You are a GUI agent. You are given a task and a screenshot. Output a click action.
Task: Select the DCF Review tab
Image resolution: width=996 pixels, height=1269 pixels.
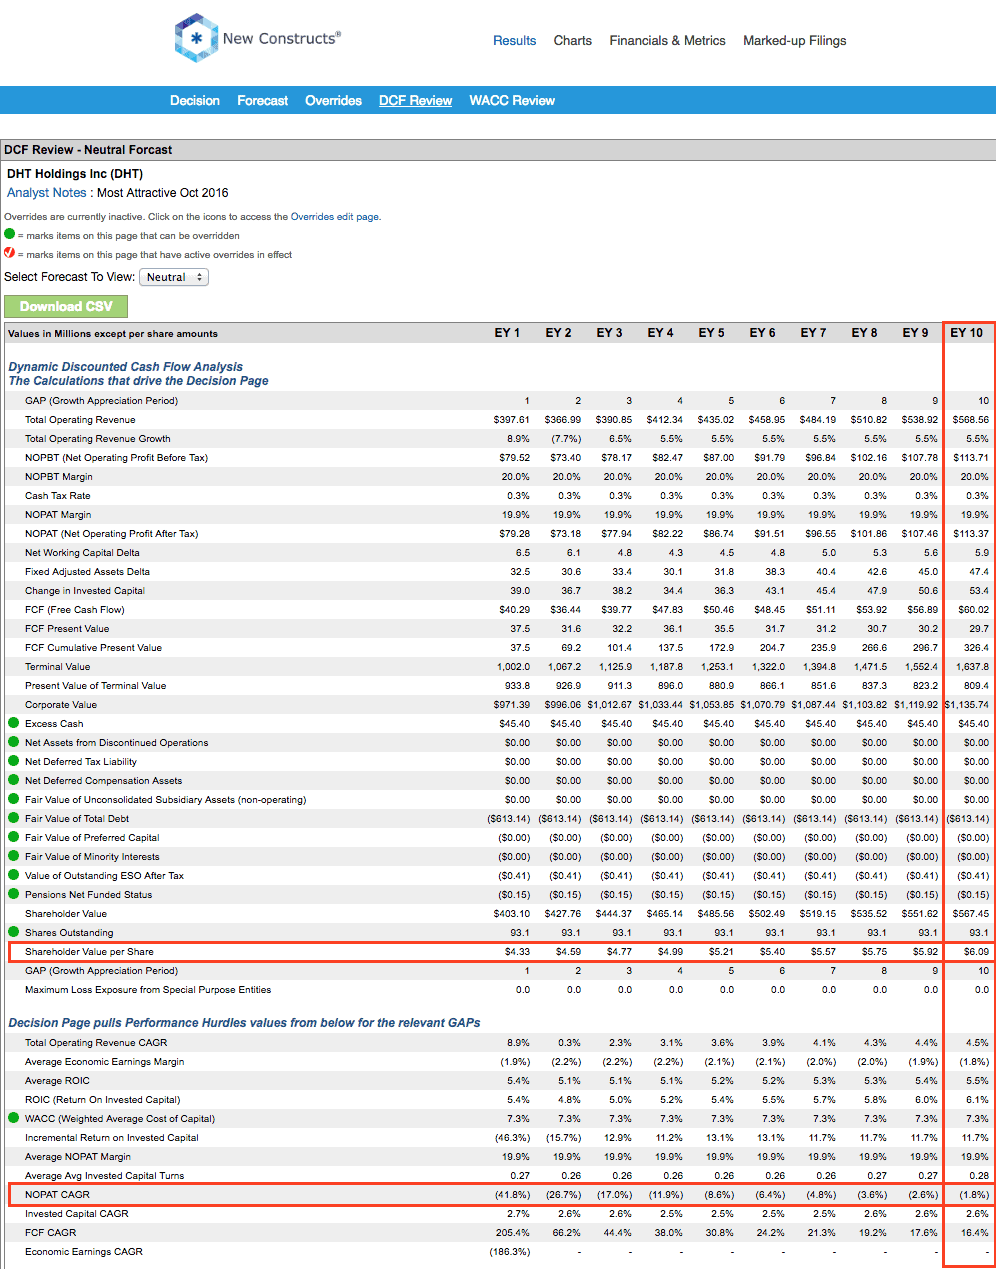[416, 101]
